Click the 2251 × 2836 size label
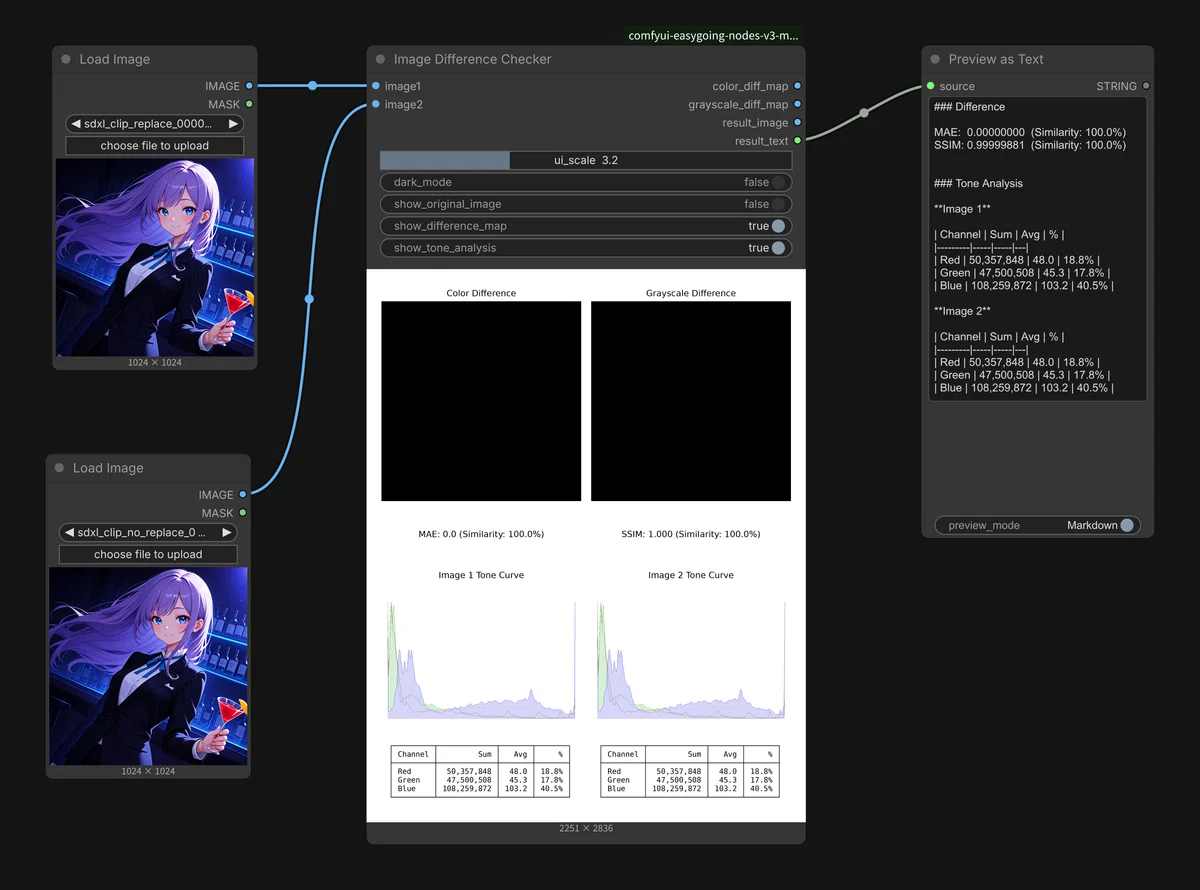The width and height of the screenshot is (1200, 890). [x=586, y=829]
